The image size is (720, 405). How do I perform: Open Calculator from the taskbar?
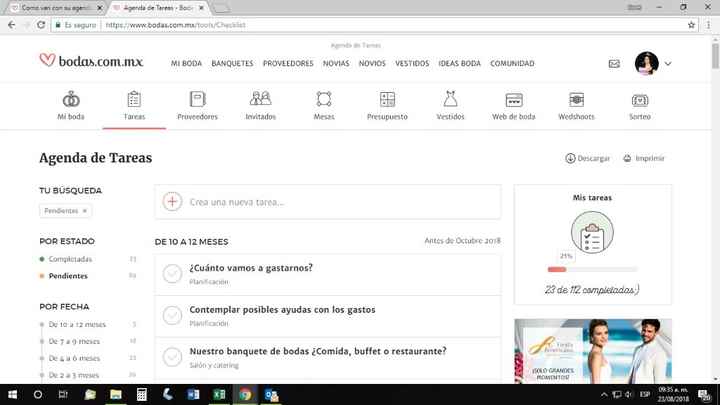tap(141, 394)
